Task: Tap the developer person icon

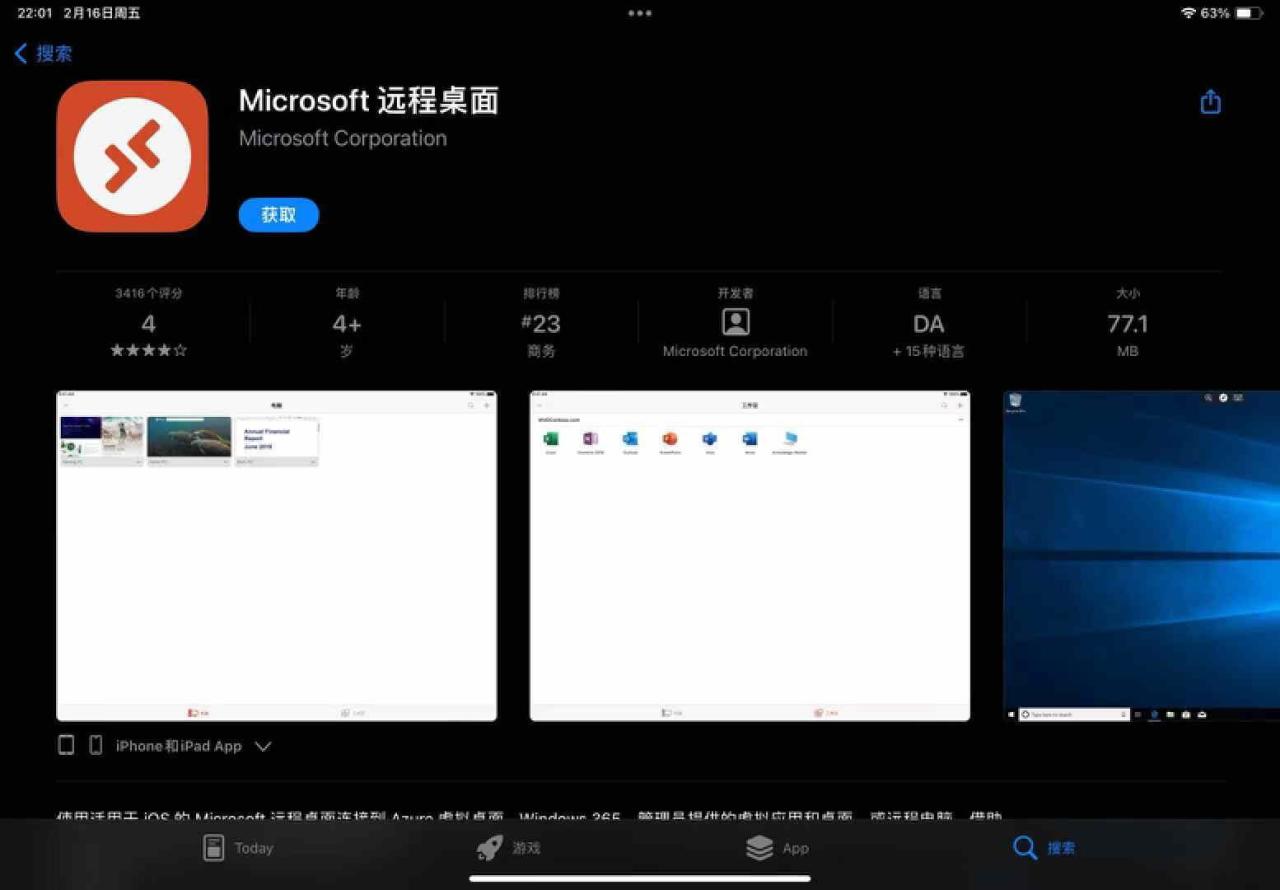Action: (735, 322)
